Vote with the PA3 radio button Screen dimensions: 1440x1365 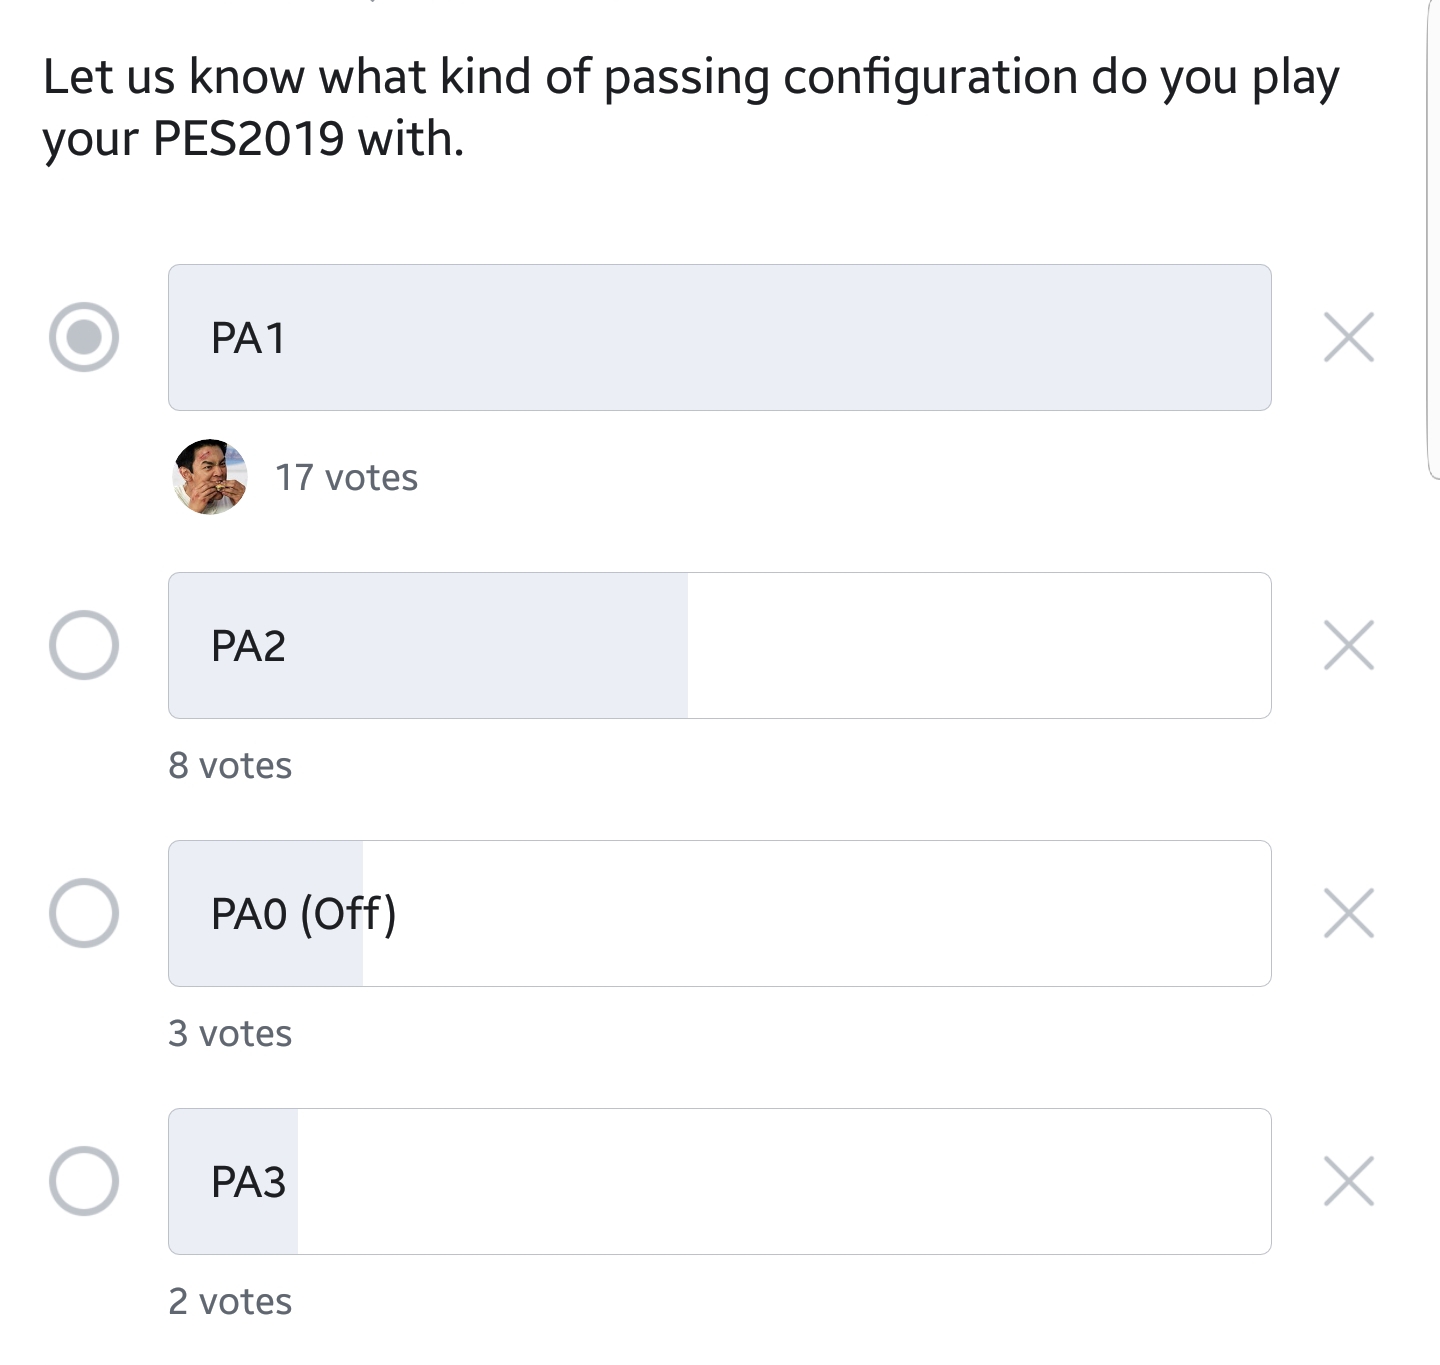point(84,1181)
